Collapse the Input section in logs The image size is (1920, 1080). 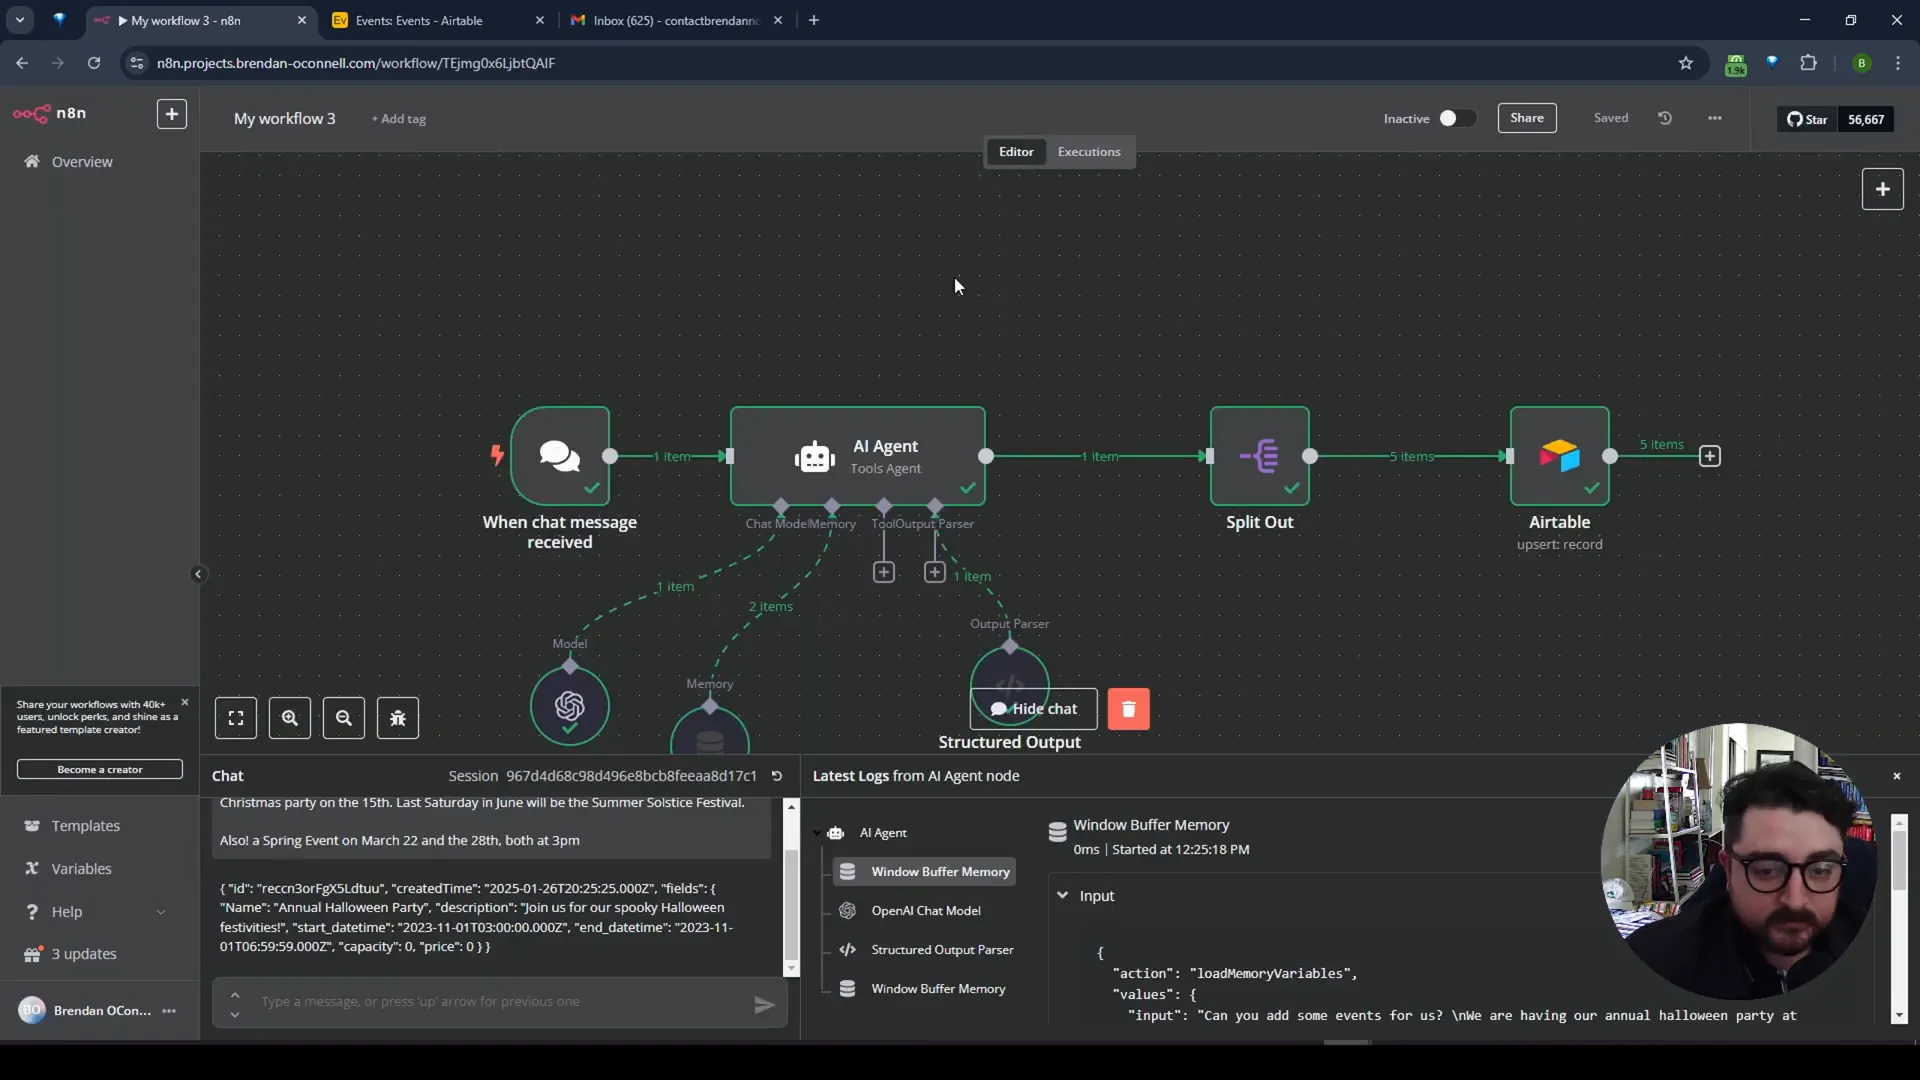1062,896
